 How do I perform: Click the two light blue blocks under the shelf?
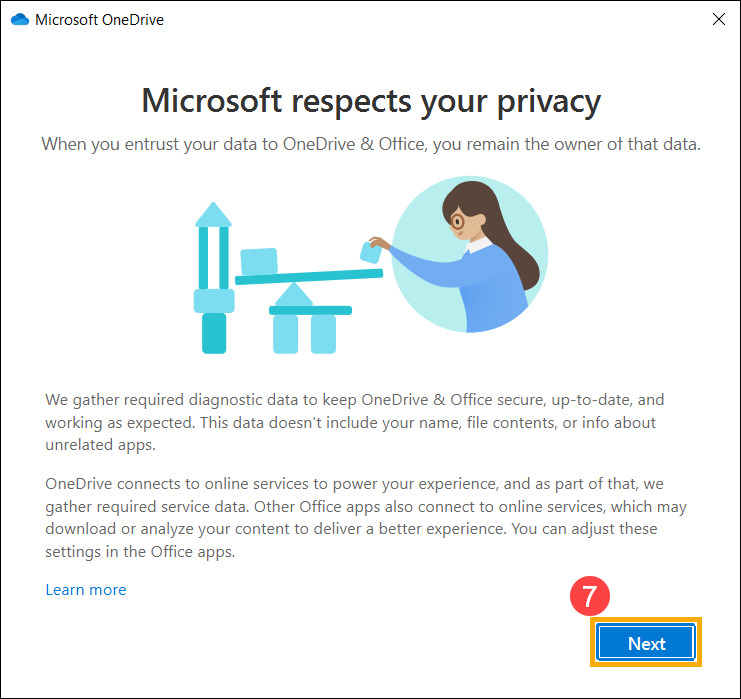[x=304, y=334]
